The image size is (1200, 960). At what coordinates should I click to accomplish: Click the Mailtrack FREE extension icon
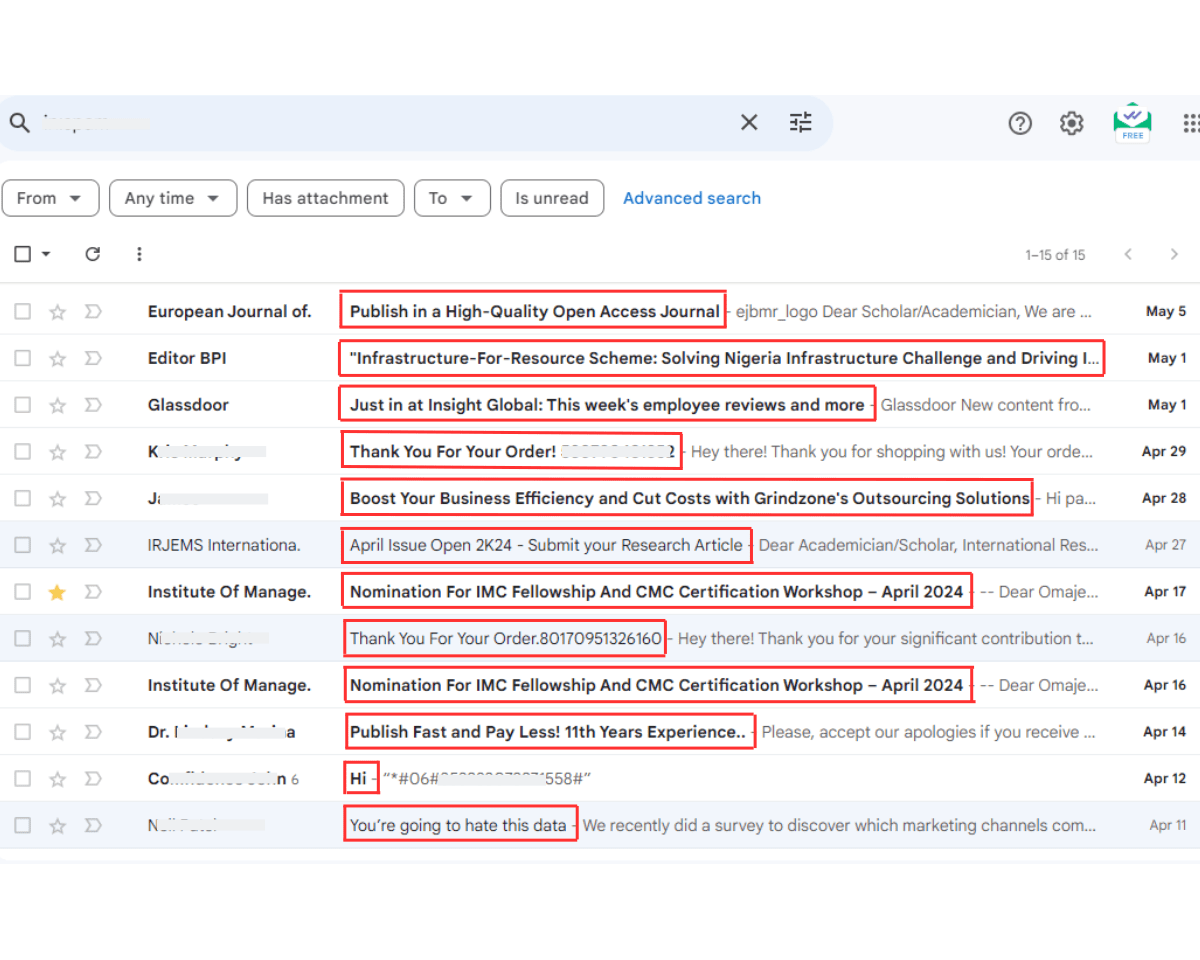pos(1132,122)
